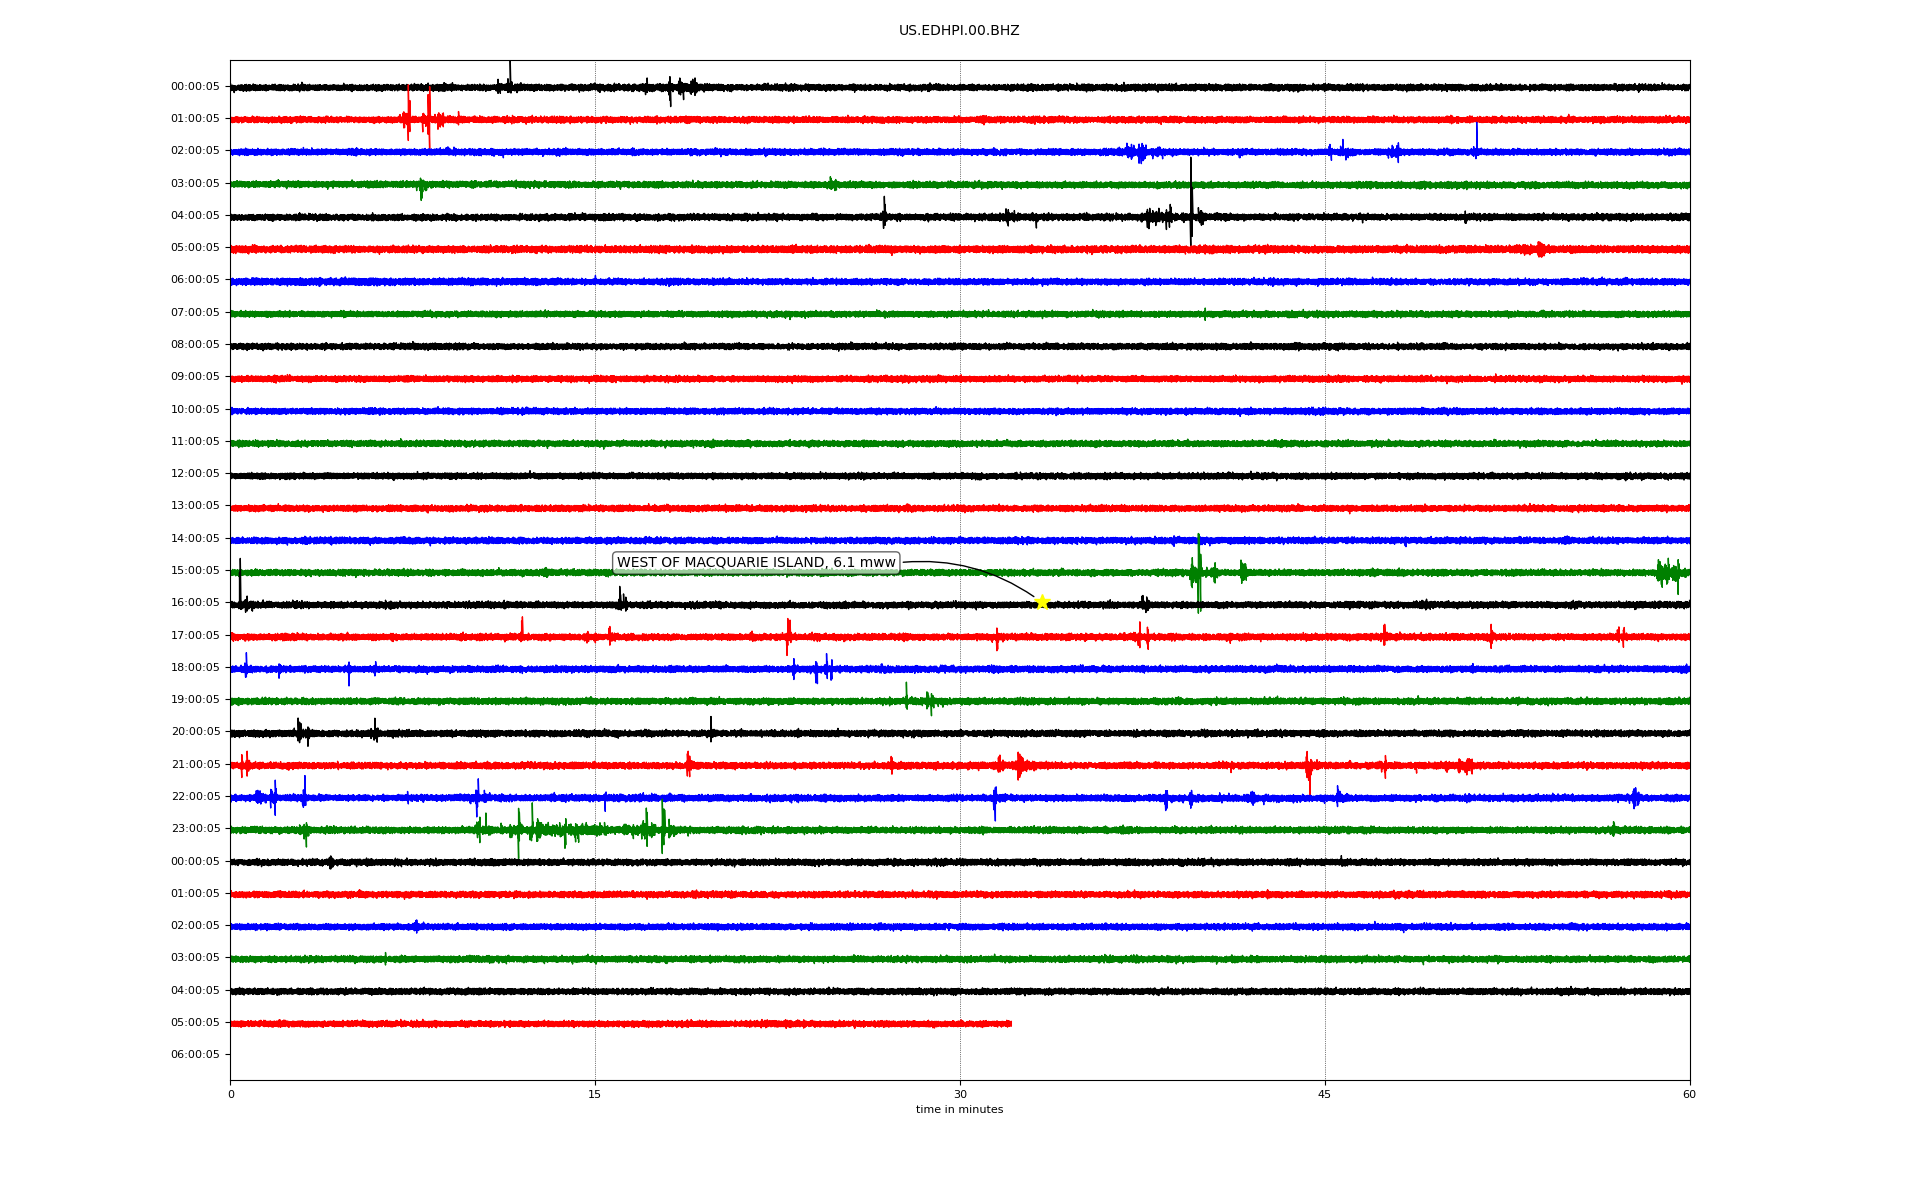Click the x-axis tick label 0

click(x=231, y=1094)
